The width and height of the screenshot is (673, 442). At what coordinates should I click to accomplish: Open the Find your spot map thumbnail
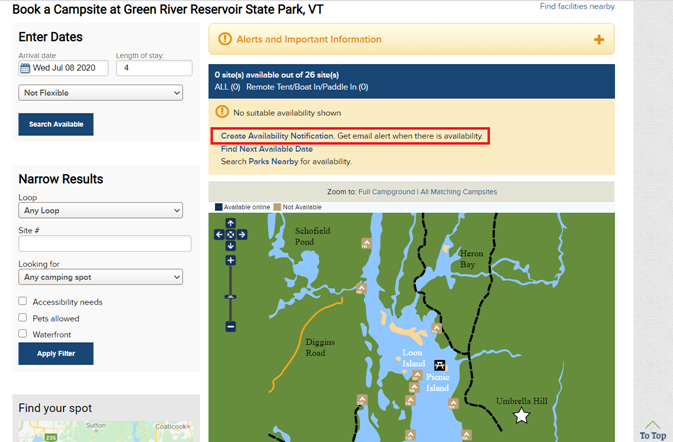tap(106, 431)
